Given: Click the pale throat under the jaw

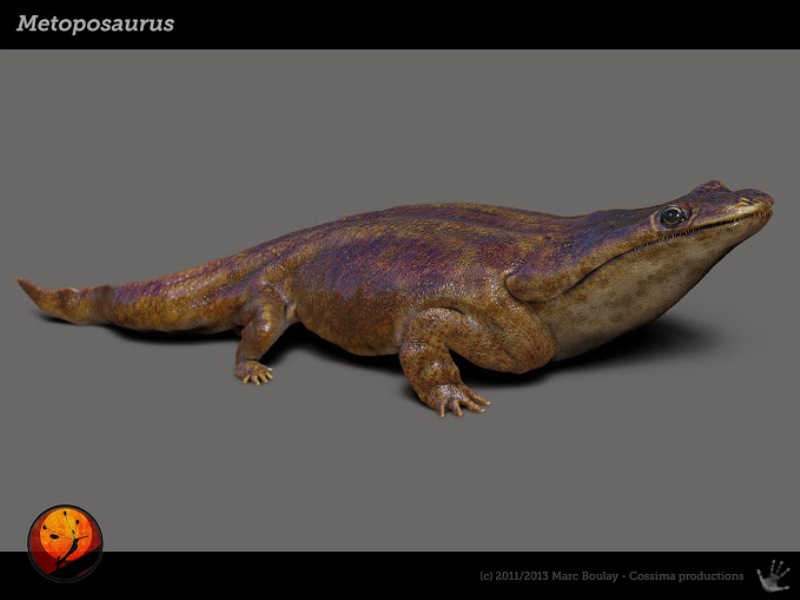Looking at the screenshot, I should pyautogui.click(x=640, y=290).
